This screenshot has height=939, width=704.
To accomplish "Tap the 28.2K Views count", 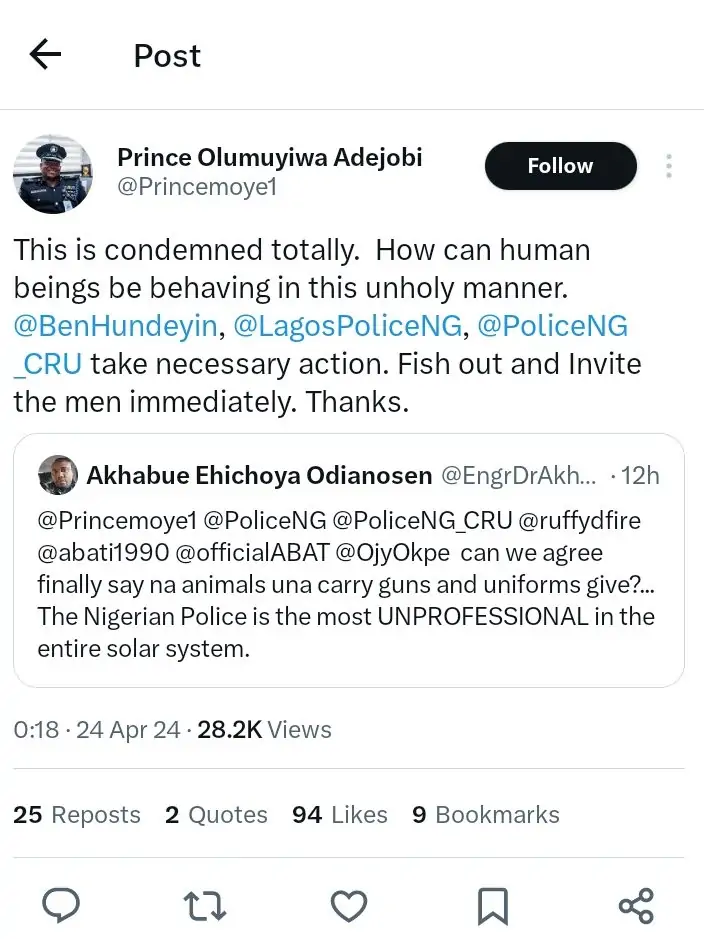I will pyautogui.click(x=264, y=730).
